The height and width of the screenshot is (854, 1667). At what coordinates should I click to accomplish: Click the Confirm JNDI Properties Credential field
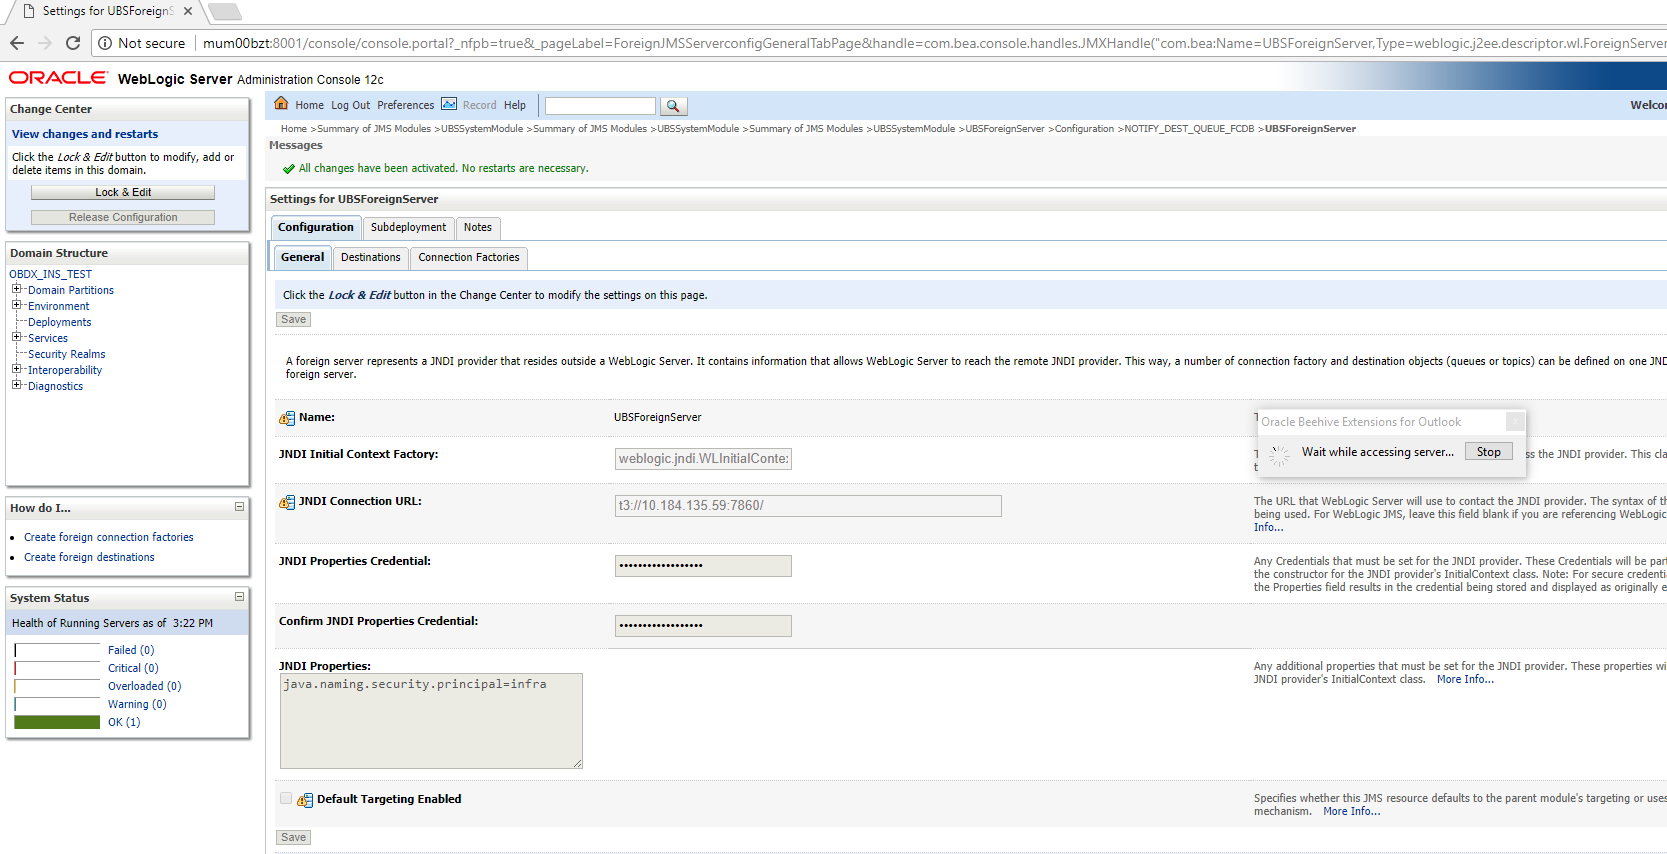[x=703, y=626]
